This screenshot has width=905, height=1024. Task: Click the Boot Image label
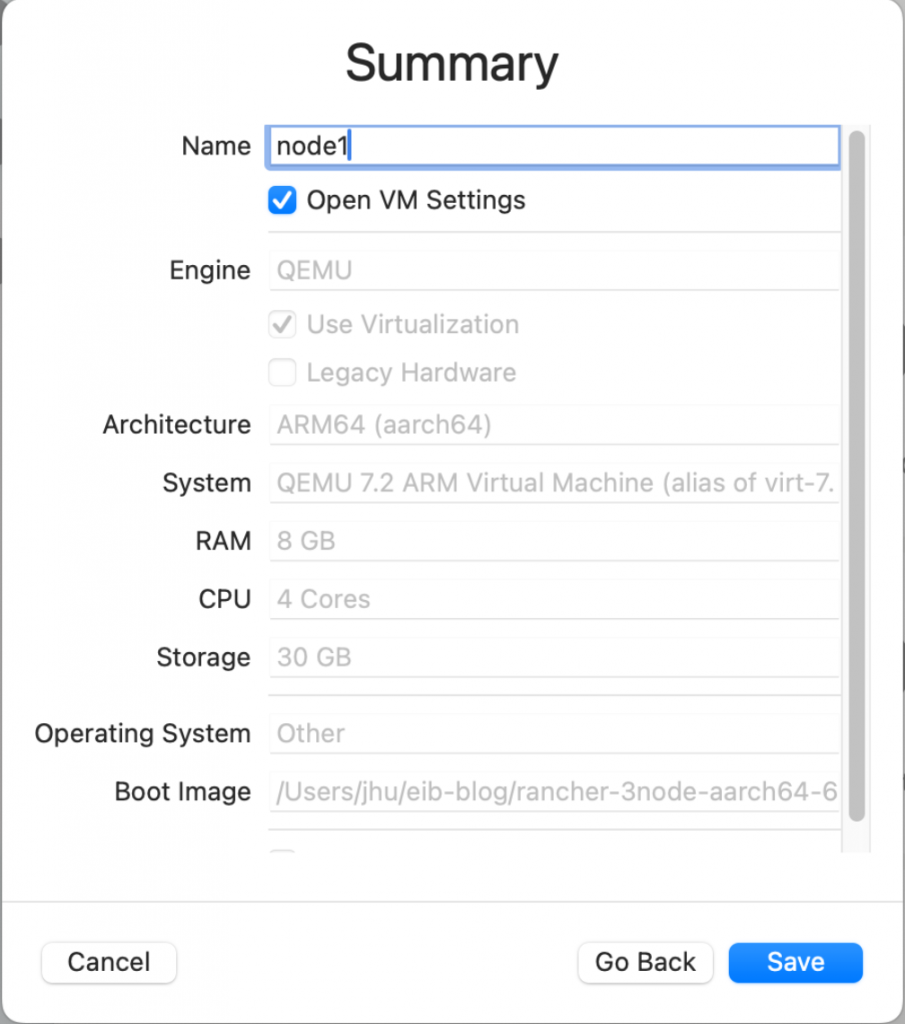pyautogui.click(x=182, y=792)
